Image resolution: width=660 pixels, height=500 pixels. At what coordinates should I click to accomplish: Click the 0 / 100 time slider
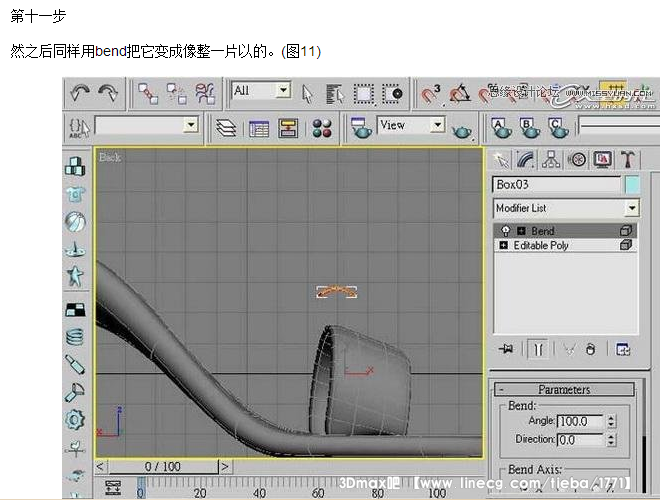pyautogui.click(x=162, y=466)
